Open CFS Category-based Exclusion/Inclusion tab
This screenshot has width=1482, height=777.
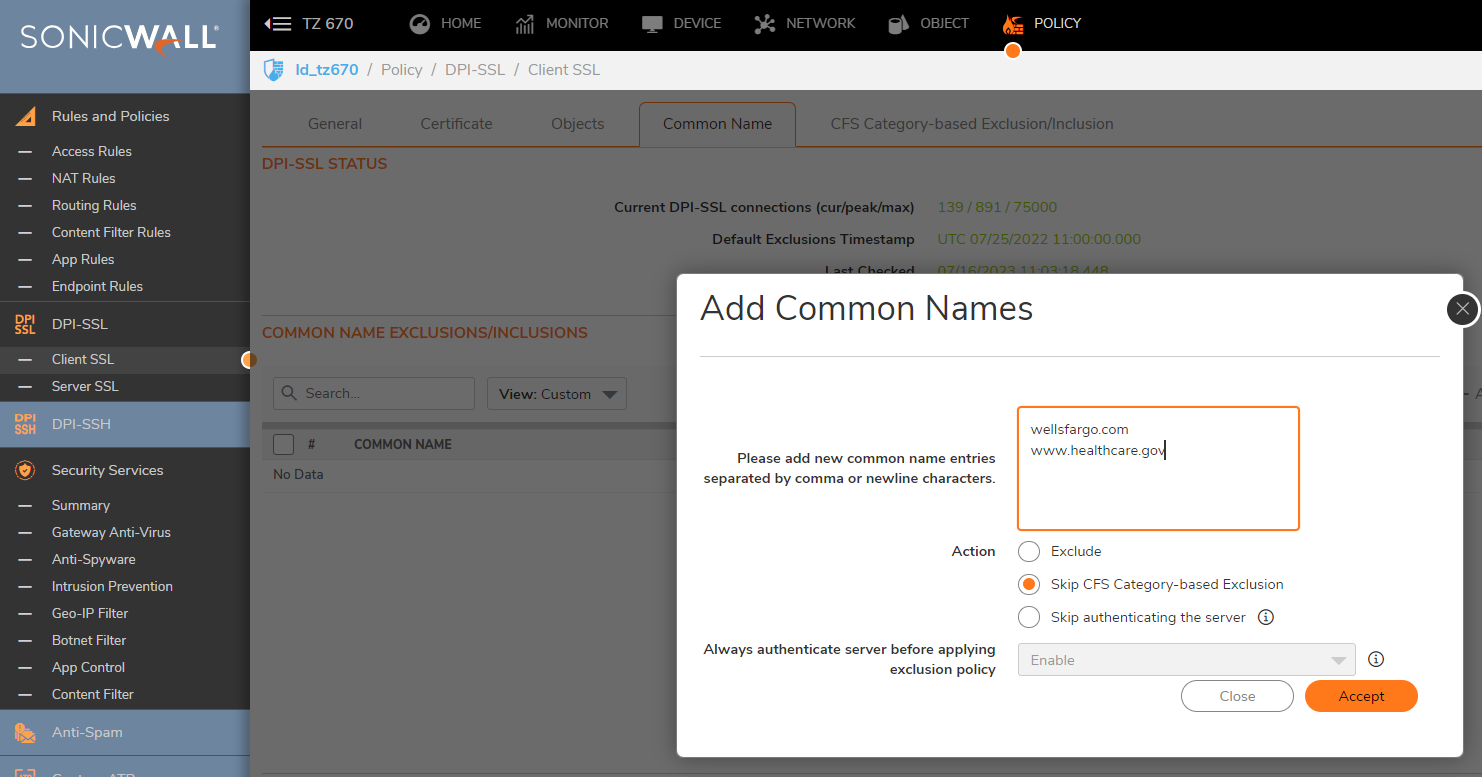coord(971,124)
